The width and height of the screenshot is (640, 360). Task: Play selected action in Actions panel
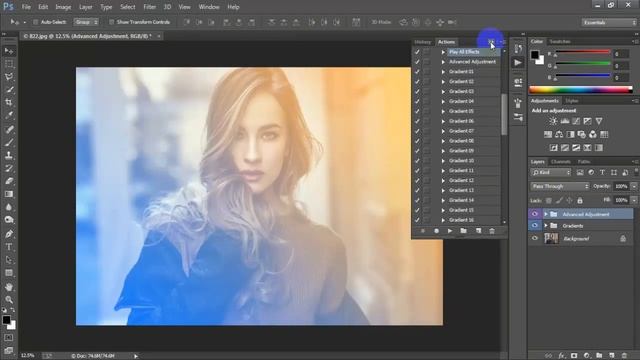click(x=450, y=231)
